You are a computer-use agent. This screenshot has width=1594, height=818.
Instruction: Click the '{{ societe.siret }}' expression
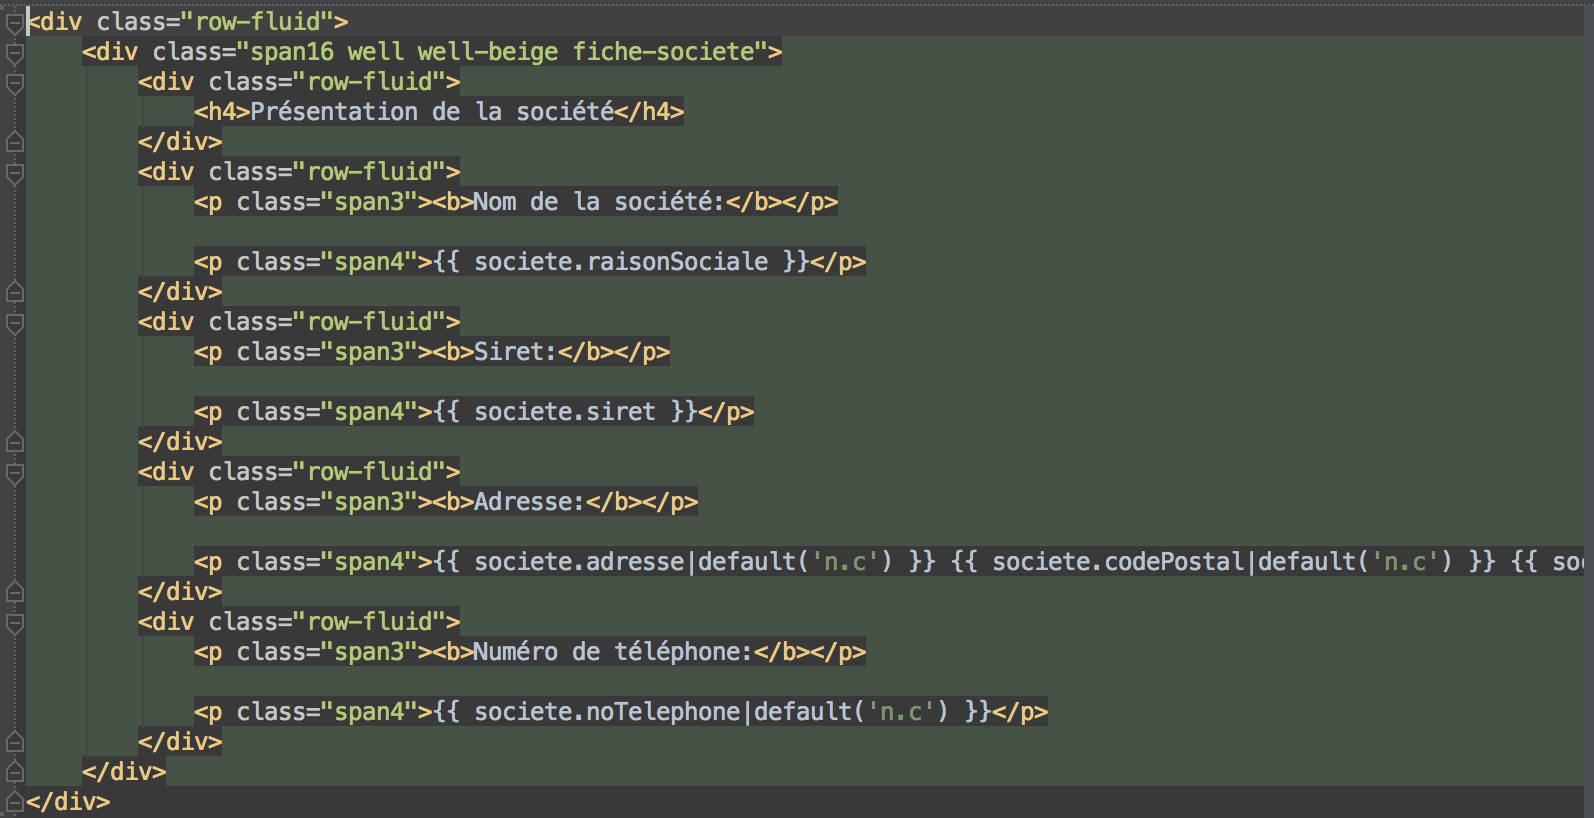point(566,412)
